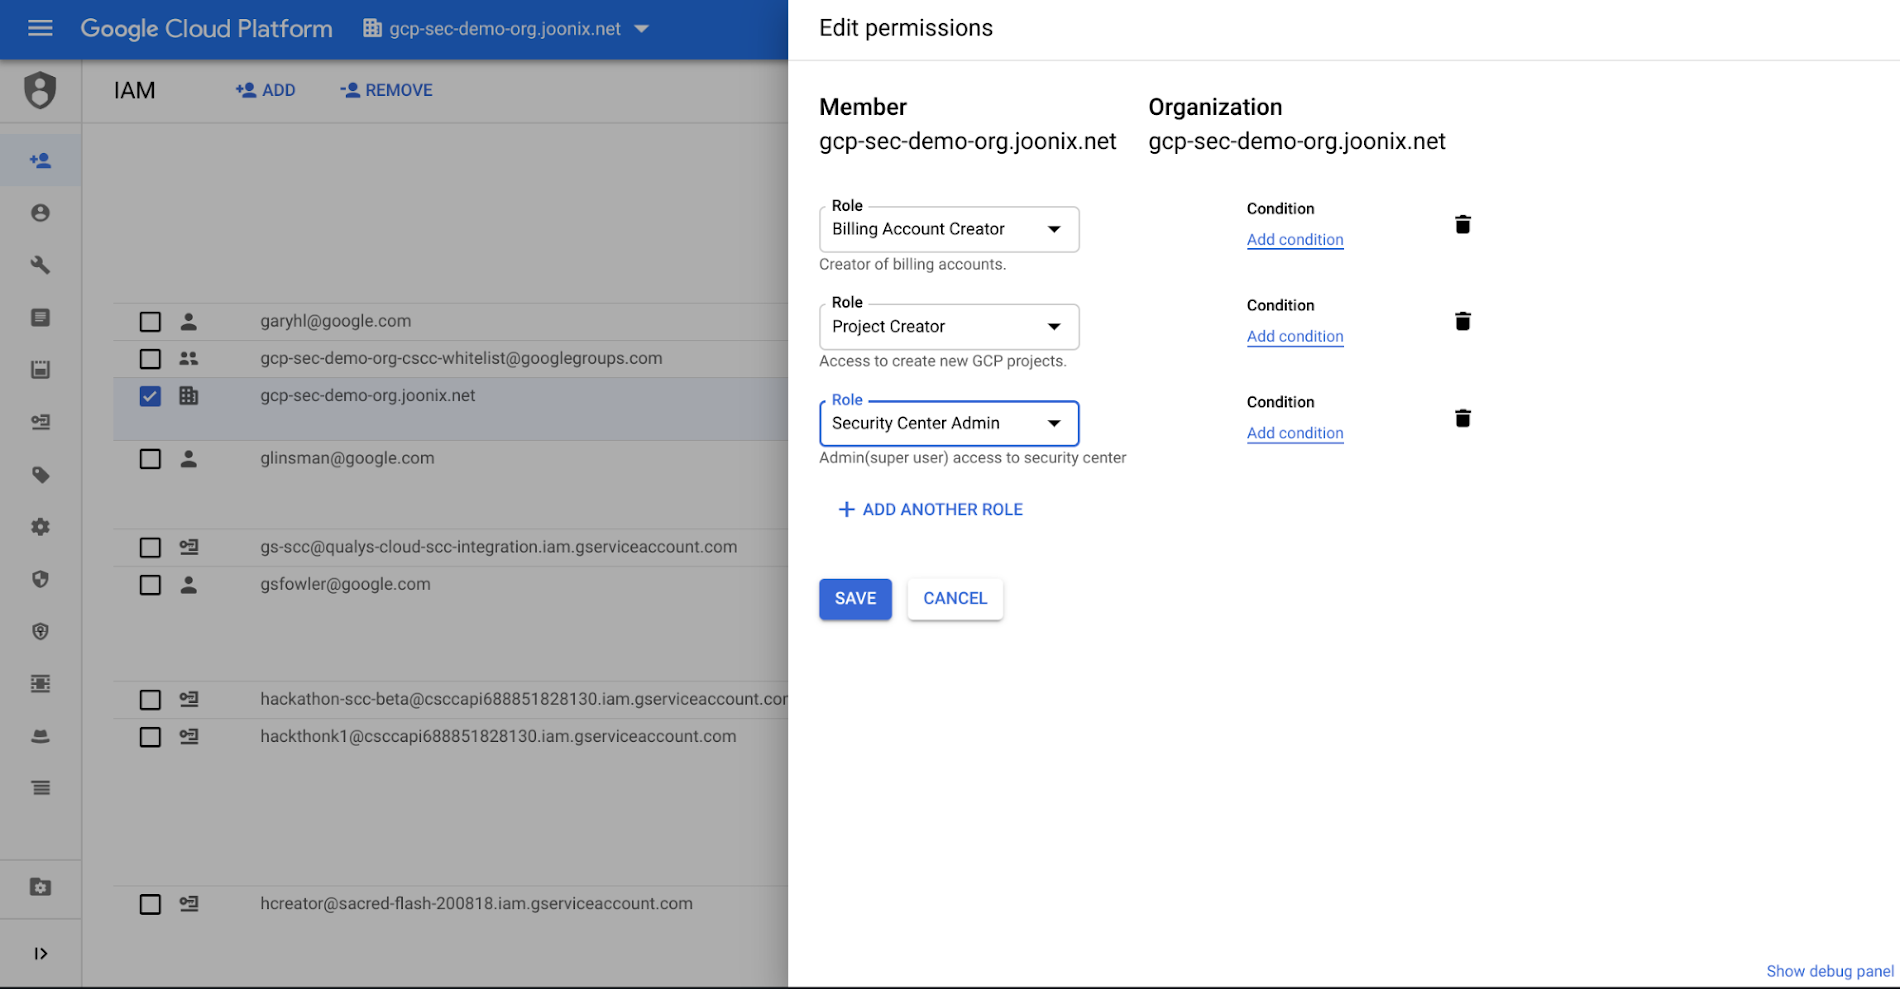Cancel editing permissions
The height and width of the screenshot is (990, 1900).
pos(955,598)
